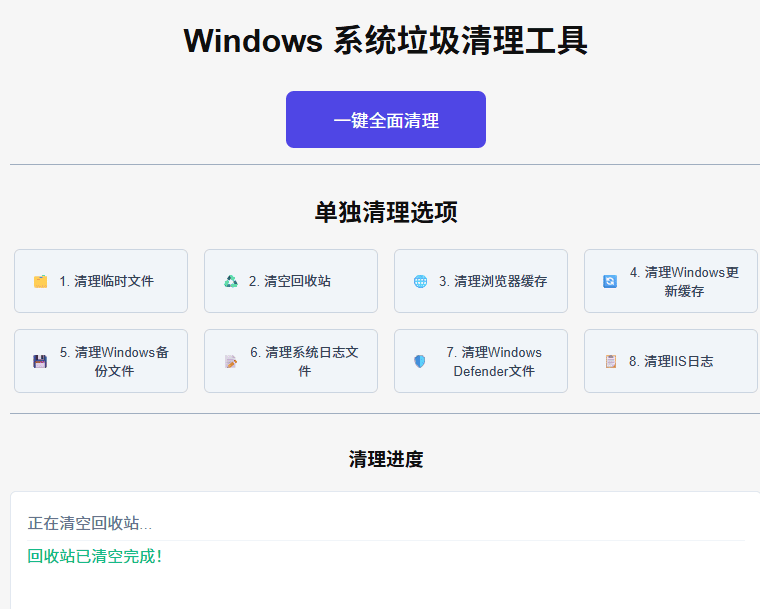This screenshot has height=609, width=760.
Task: Click the folder icon for 清理临时文件
Action: tap(40, 281)
